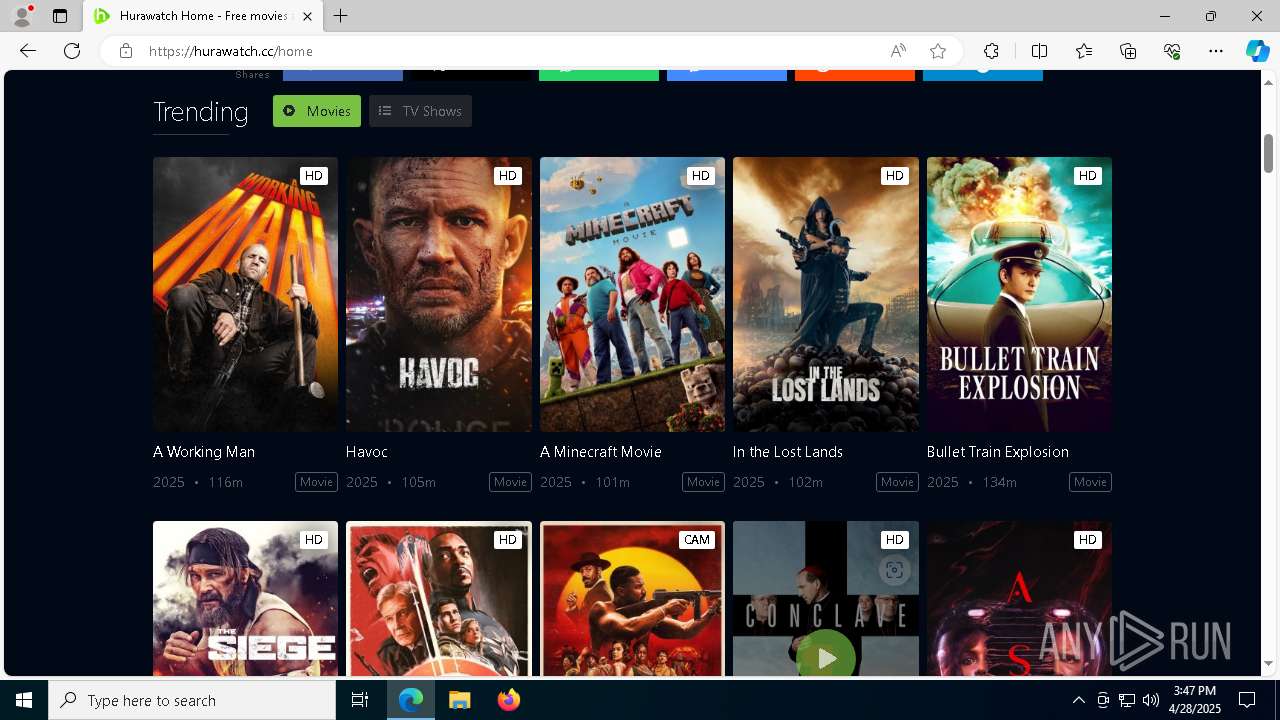Click the A Working Man title link
Viewport: 1280px width, 720px height.
[204, 452]
